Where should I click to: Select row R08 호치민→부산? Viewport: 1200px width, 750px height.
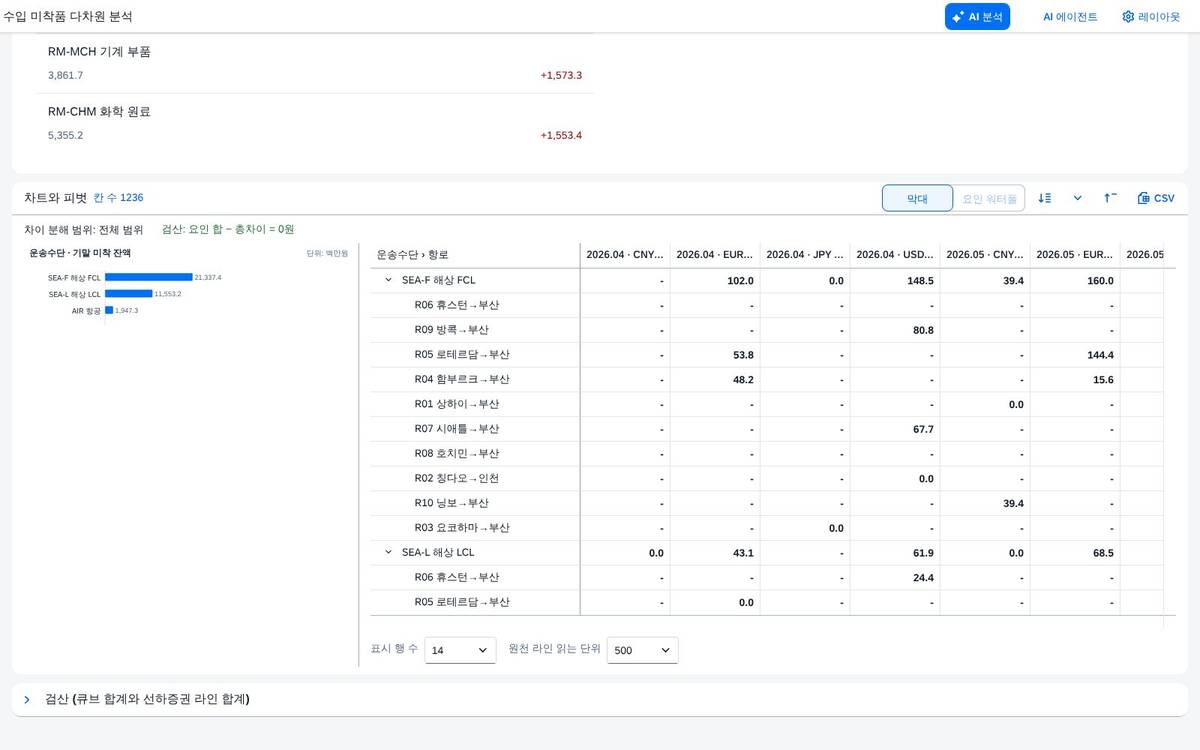click(x=475, y=453)
